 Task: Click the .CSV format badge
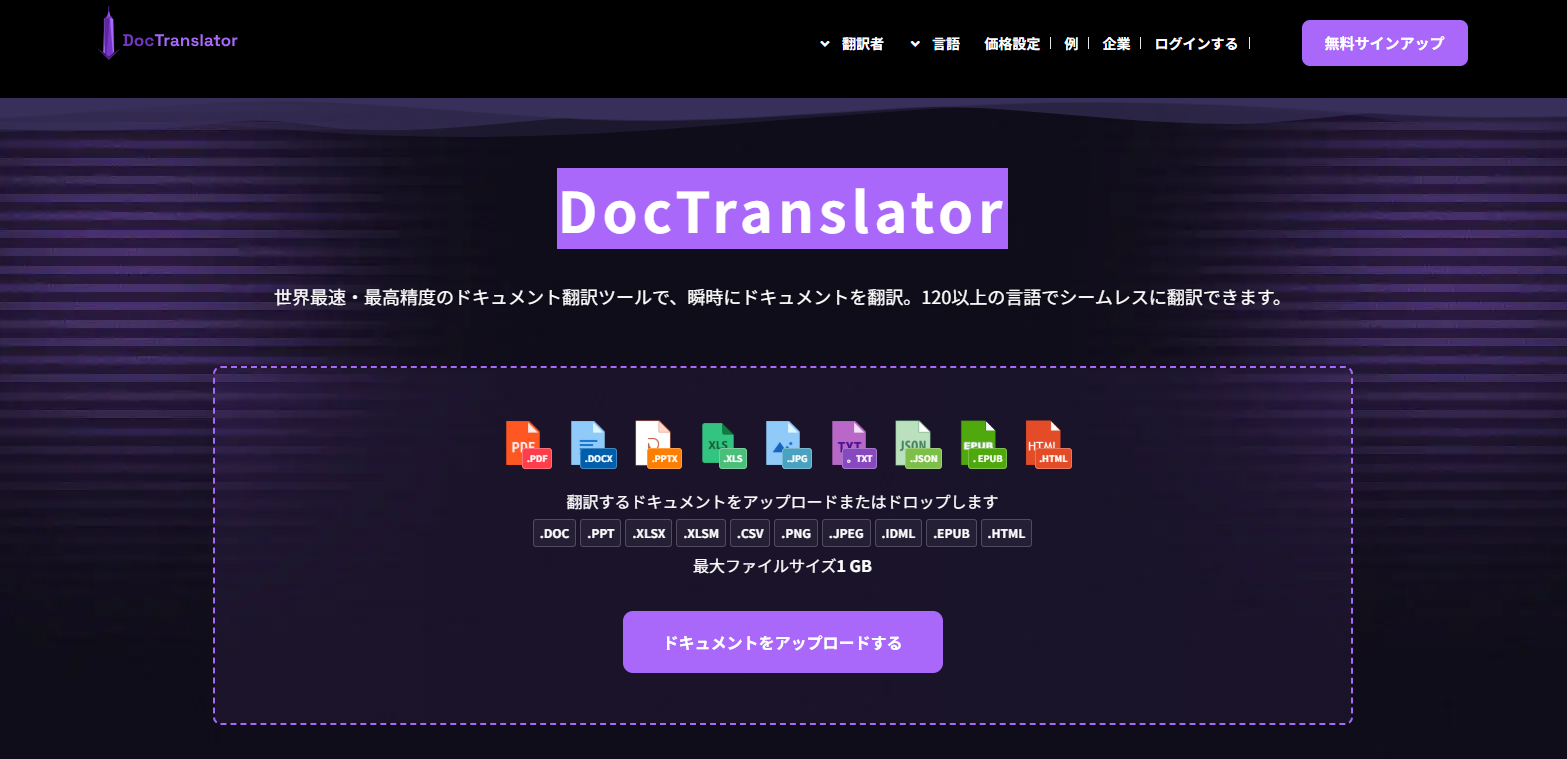[x=749, y=533]
